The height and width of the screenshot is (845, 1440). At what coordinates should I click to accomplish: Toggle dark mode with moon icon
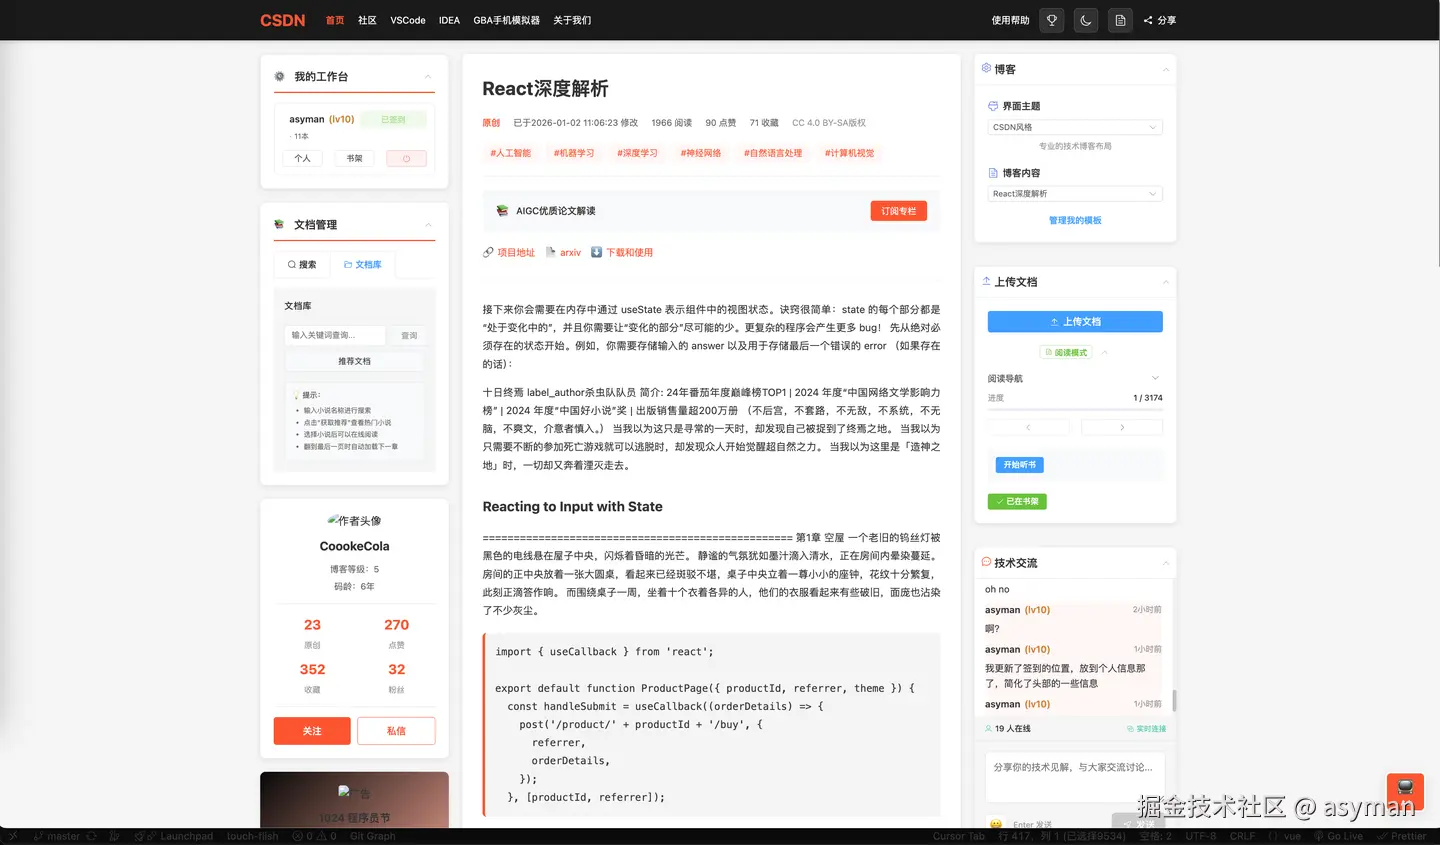[1086, 20]
